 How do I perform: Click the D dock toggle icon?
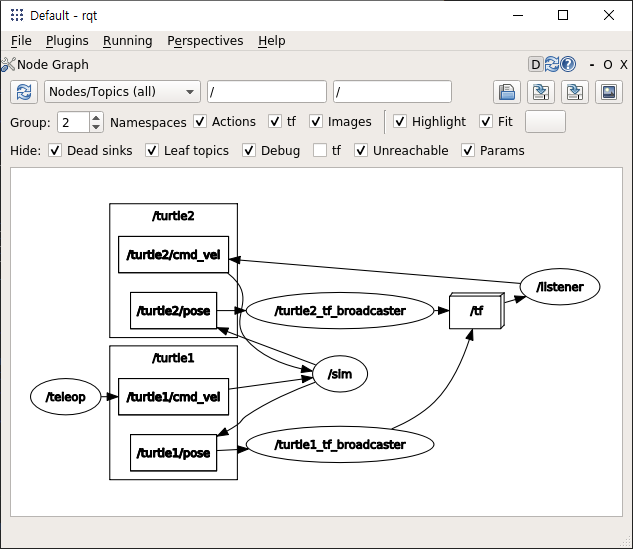pyautogui.click(x=535, y=65)
